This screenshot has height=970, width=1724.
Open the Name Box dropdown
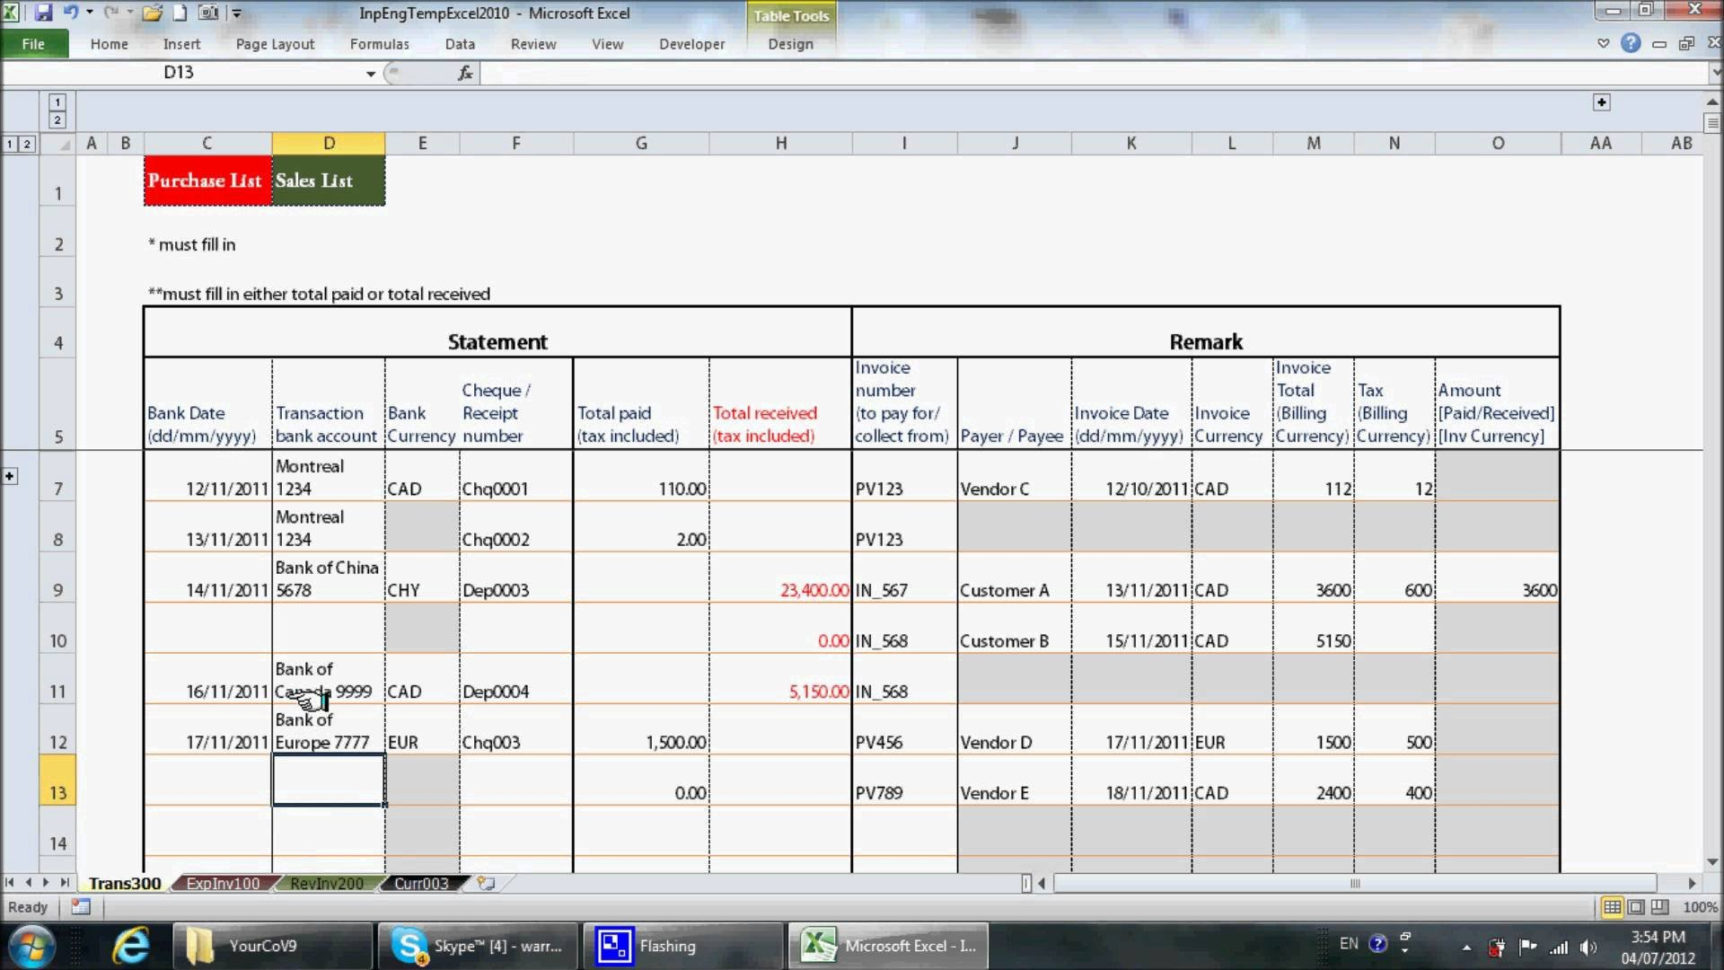click(x=369, y=73)
